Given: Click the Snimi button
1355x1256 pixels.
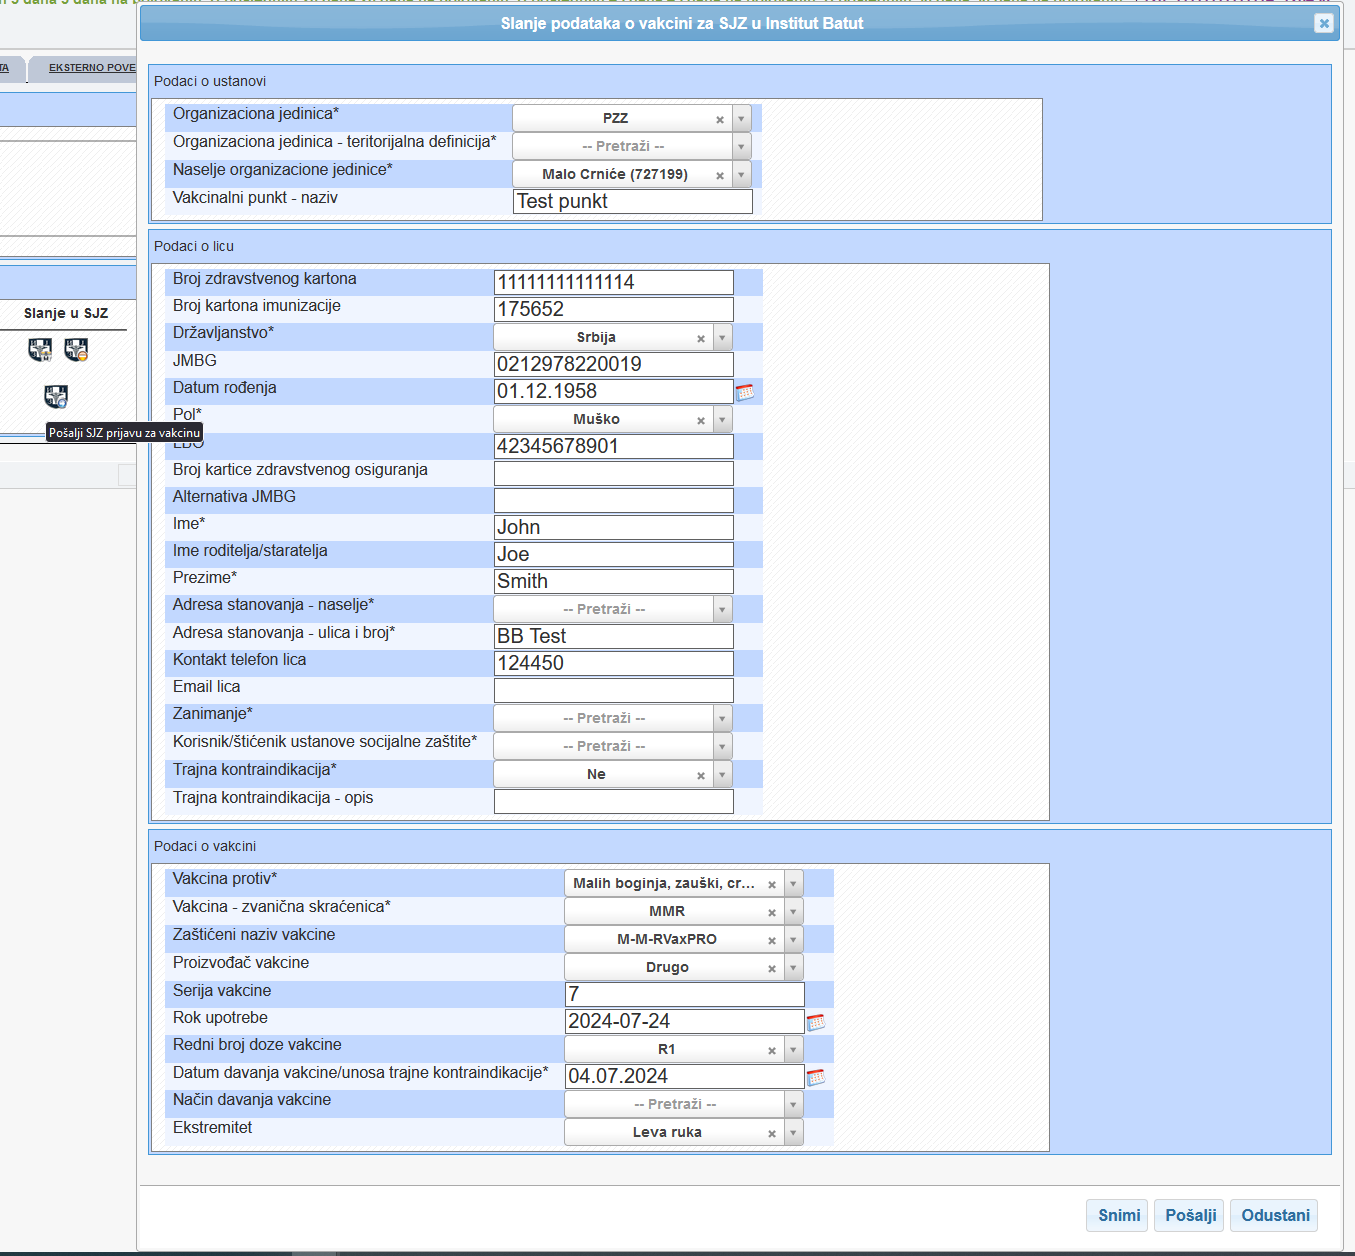Looking at the screenshot, I should pyautogui.click(x=1118, y=1215).
